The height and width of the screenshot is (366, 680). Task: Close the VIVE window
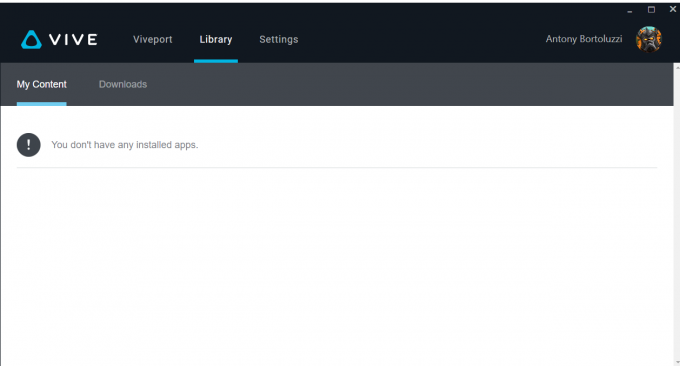coord(673,9)
